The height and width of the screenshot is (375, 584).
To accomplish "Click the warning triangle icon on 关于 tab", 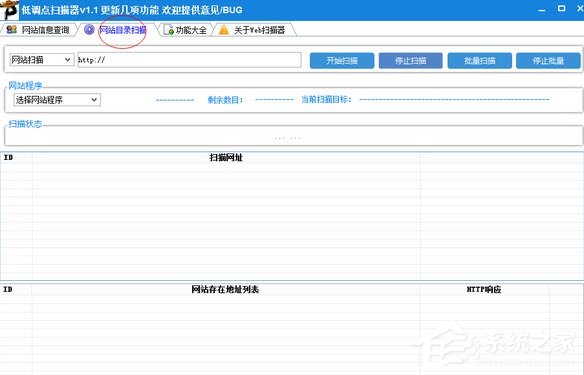I will tap(224, 30).
